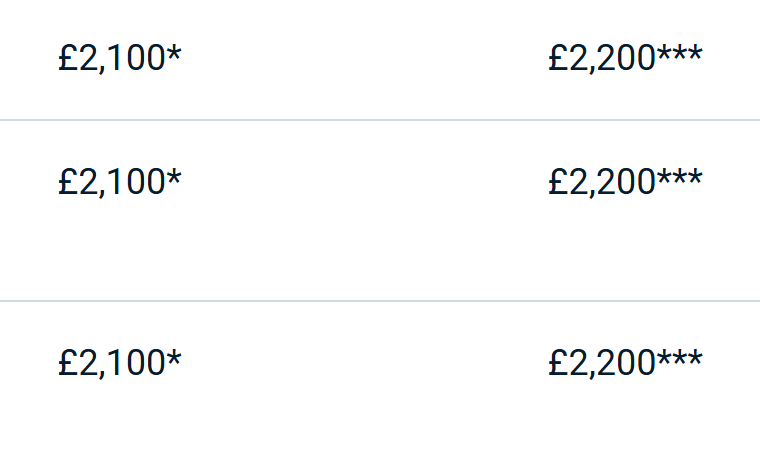The width and height of the screenshot is (760, 468).
Task: Click the pound sign of first-row £2,100
Action: [x=68, y=59]
